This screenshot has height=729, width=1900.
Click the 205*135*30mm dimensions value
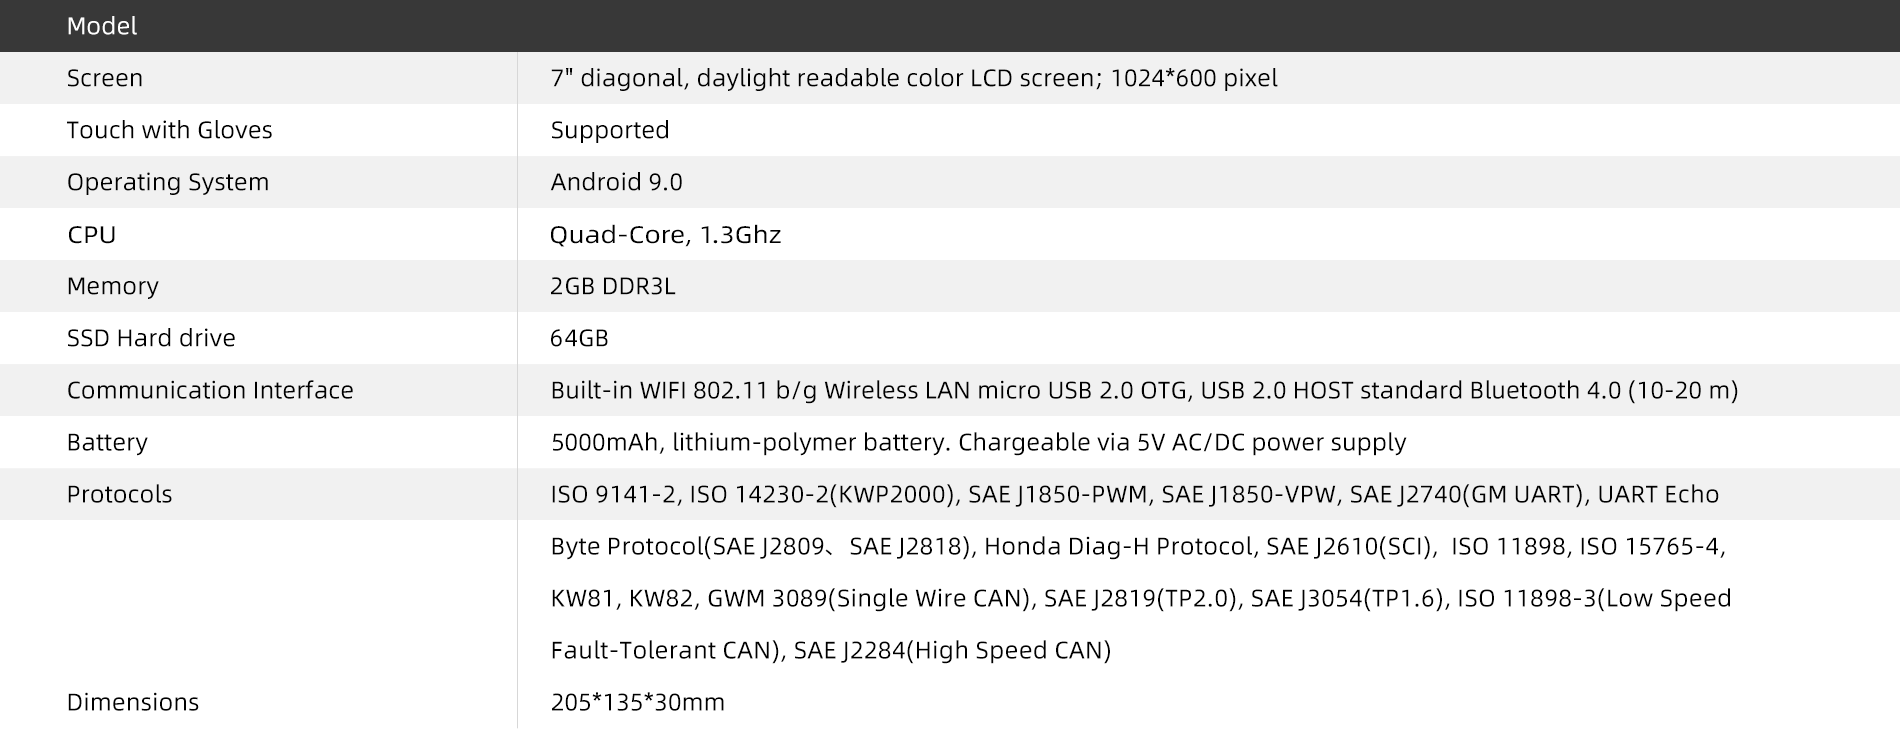pyautogui.click(x=637, y=702)
